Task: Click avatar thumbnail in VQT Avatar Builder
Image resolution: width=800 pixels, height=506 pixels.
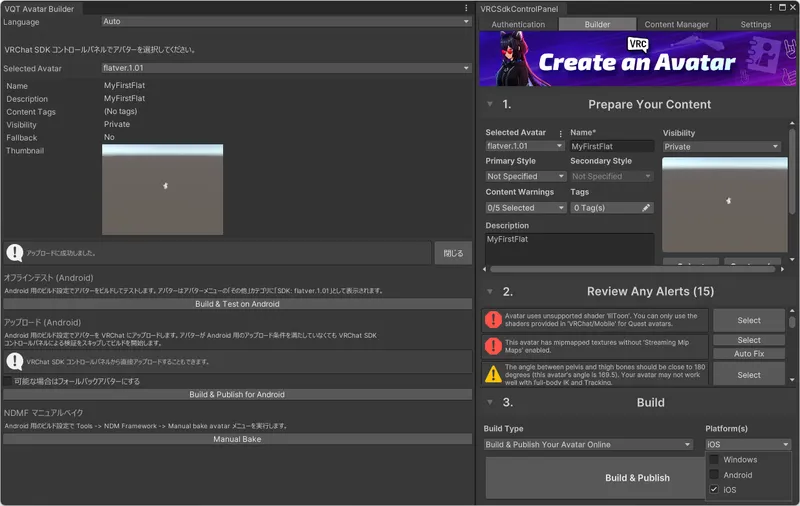Action: coord(162,189)
